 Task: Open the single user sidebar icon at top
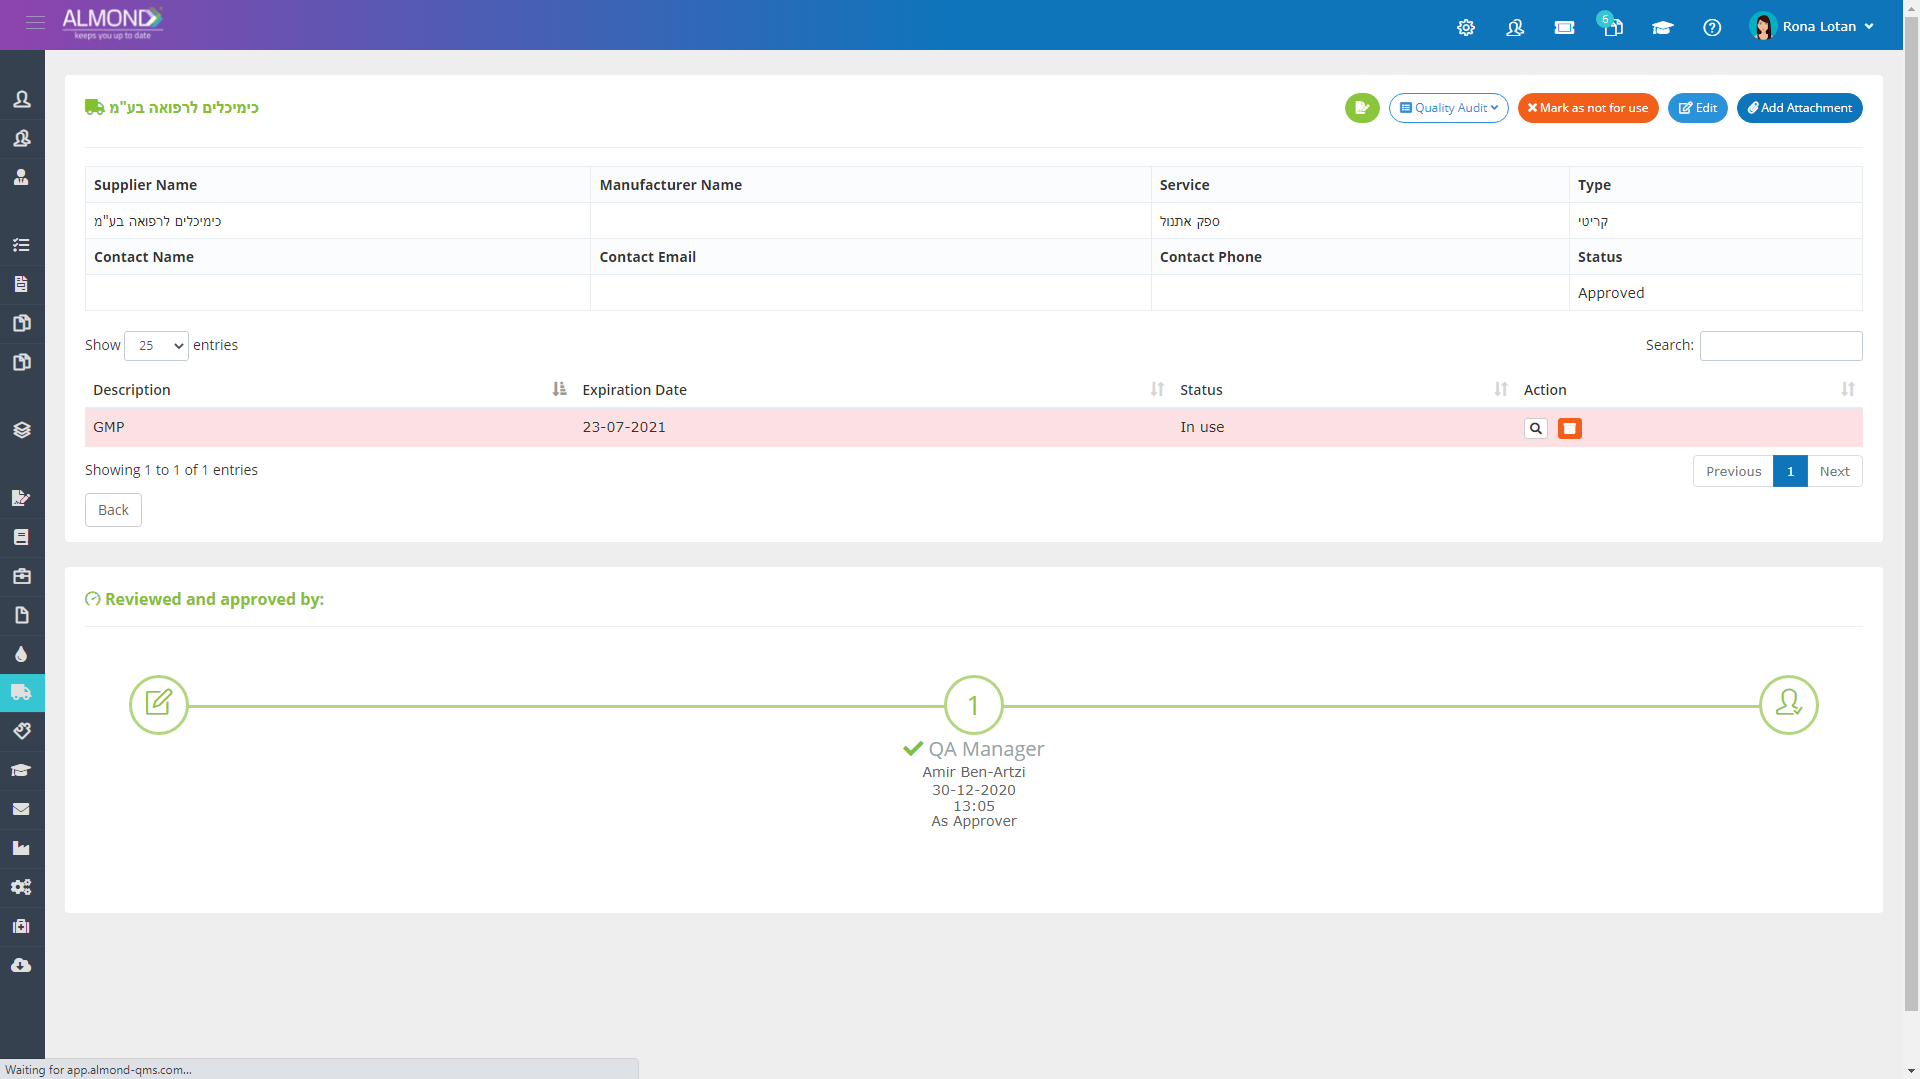pos(21,99)
